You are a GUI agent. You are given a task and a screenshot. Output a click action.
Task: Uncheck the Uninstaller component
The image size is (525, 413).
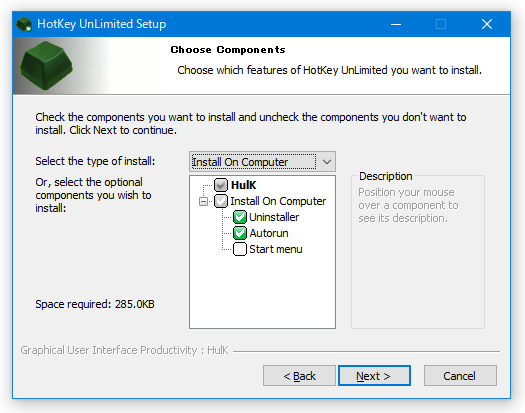click(x=240, y=217)
